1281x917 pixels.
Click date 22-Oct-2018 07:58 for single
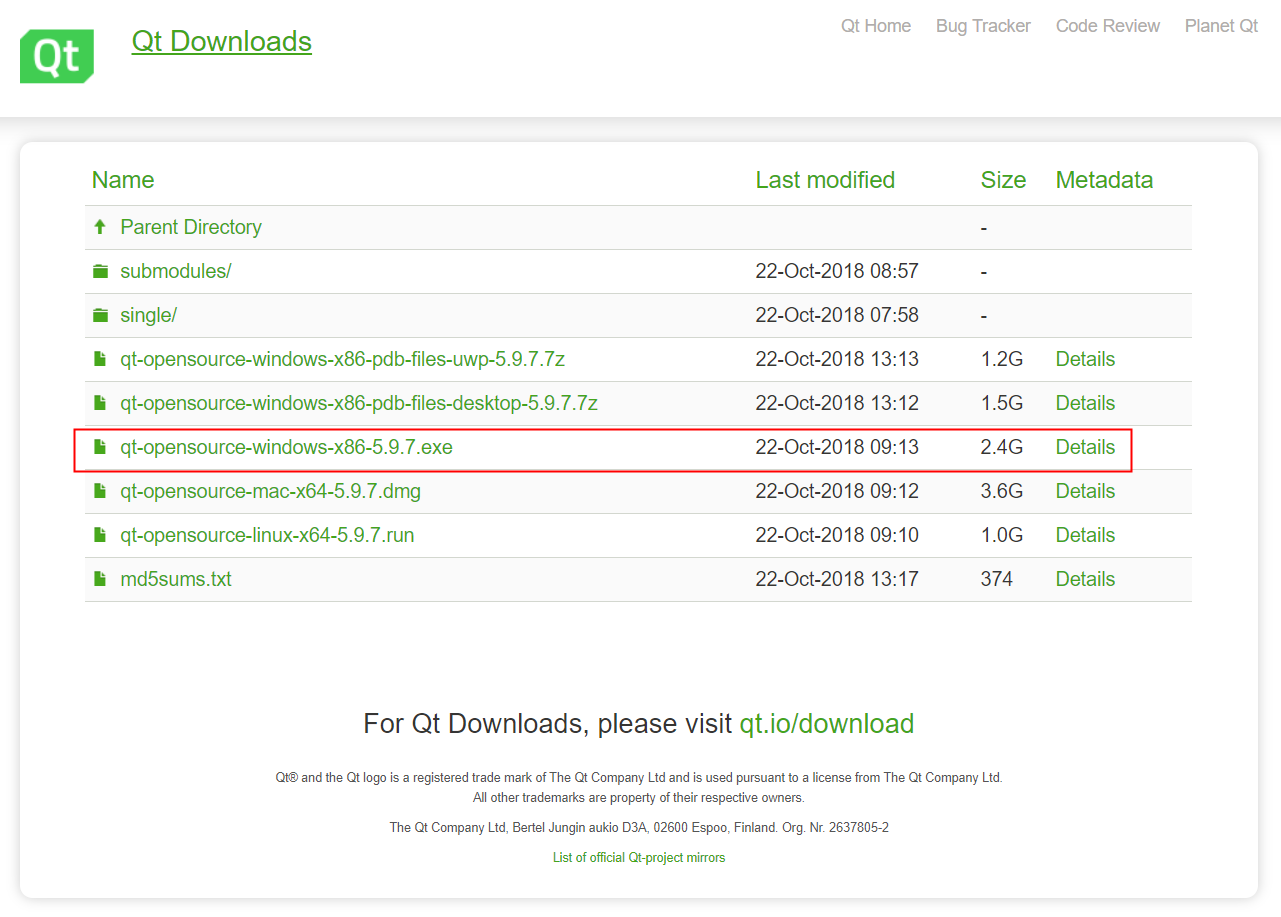pyautogui.click(x=837, y=315)
